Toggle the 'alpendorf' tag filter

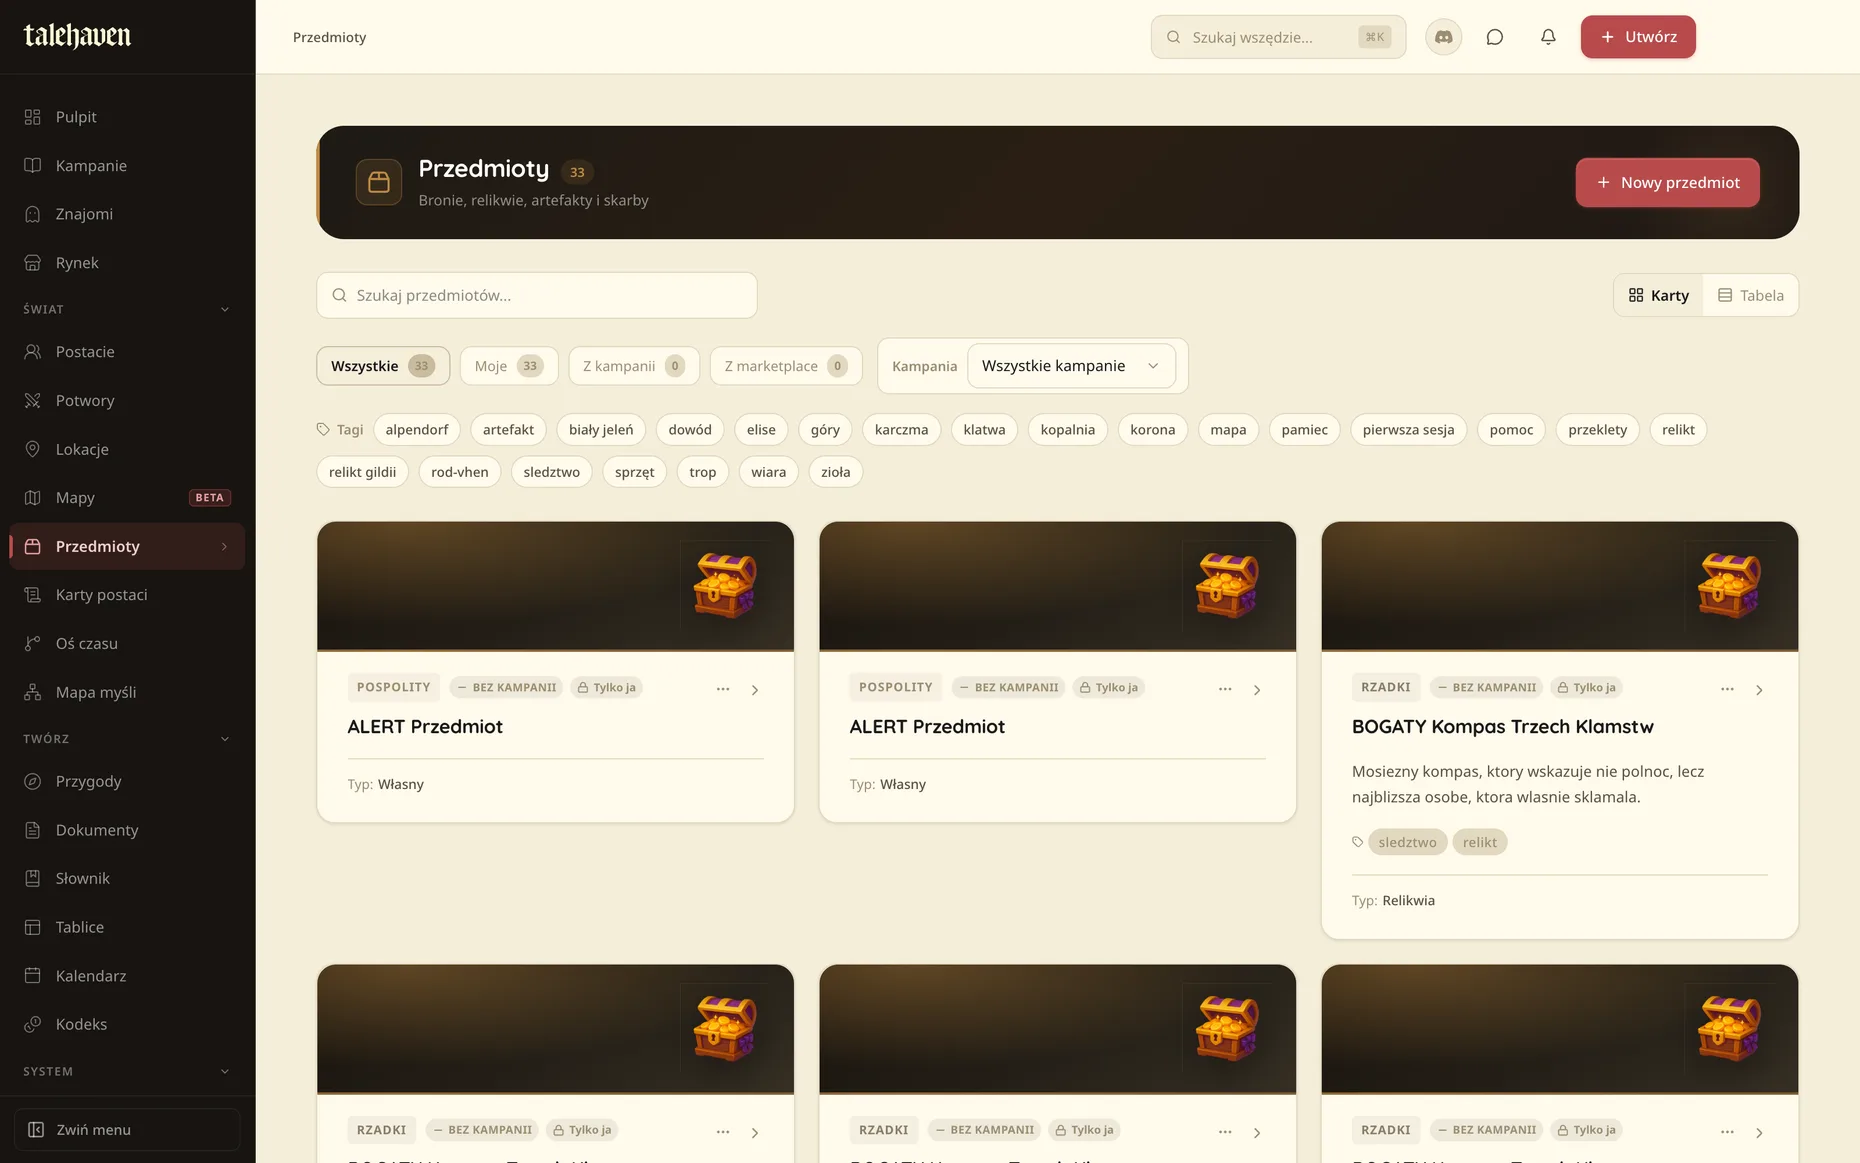click(x=417, y=429)
